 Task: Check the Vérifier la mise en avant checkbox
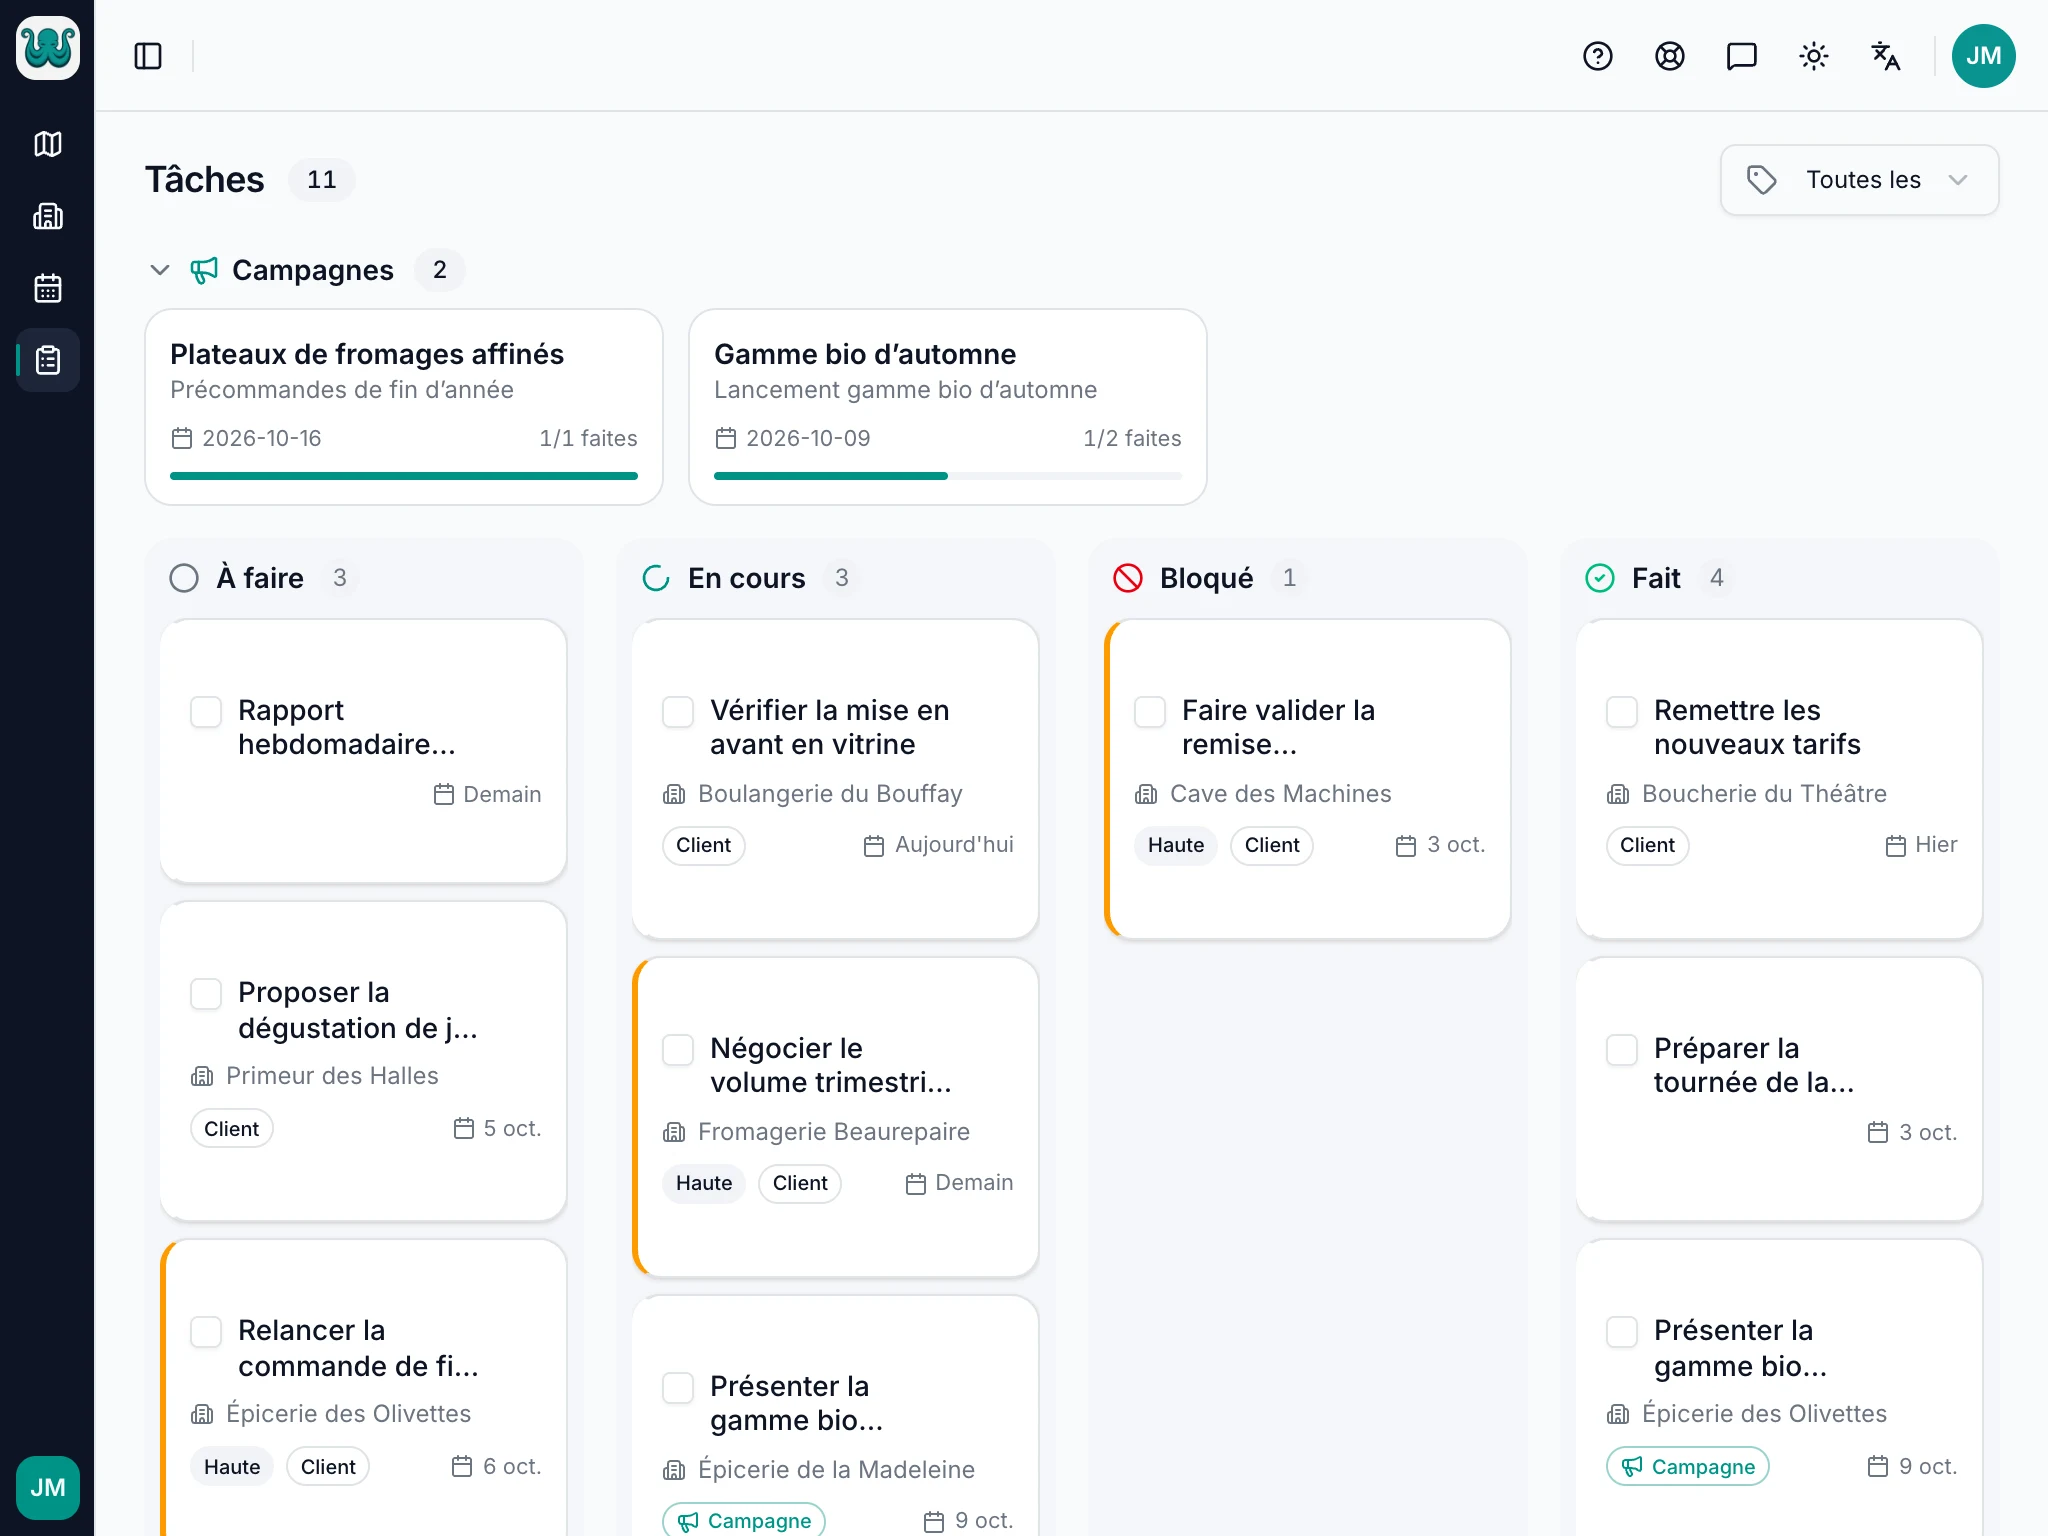pos(678,712)
